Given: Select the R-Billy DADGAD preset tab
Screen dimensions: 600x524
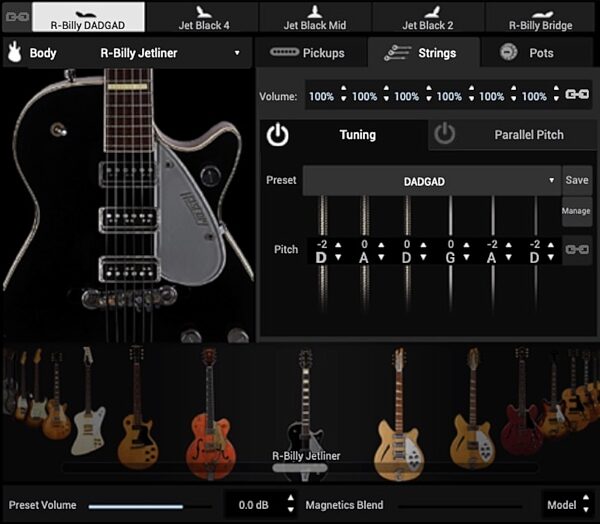Looking at the screenshot, I should click(x=88, y=17).
